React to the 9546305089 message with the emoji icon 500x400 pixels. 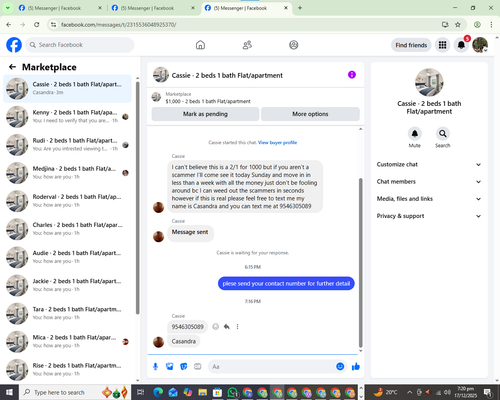pyautogui.click(x=216, y=327)
